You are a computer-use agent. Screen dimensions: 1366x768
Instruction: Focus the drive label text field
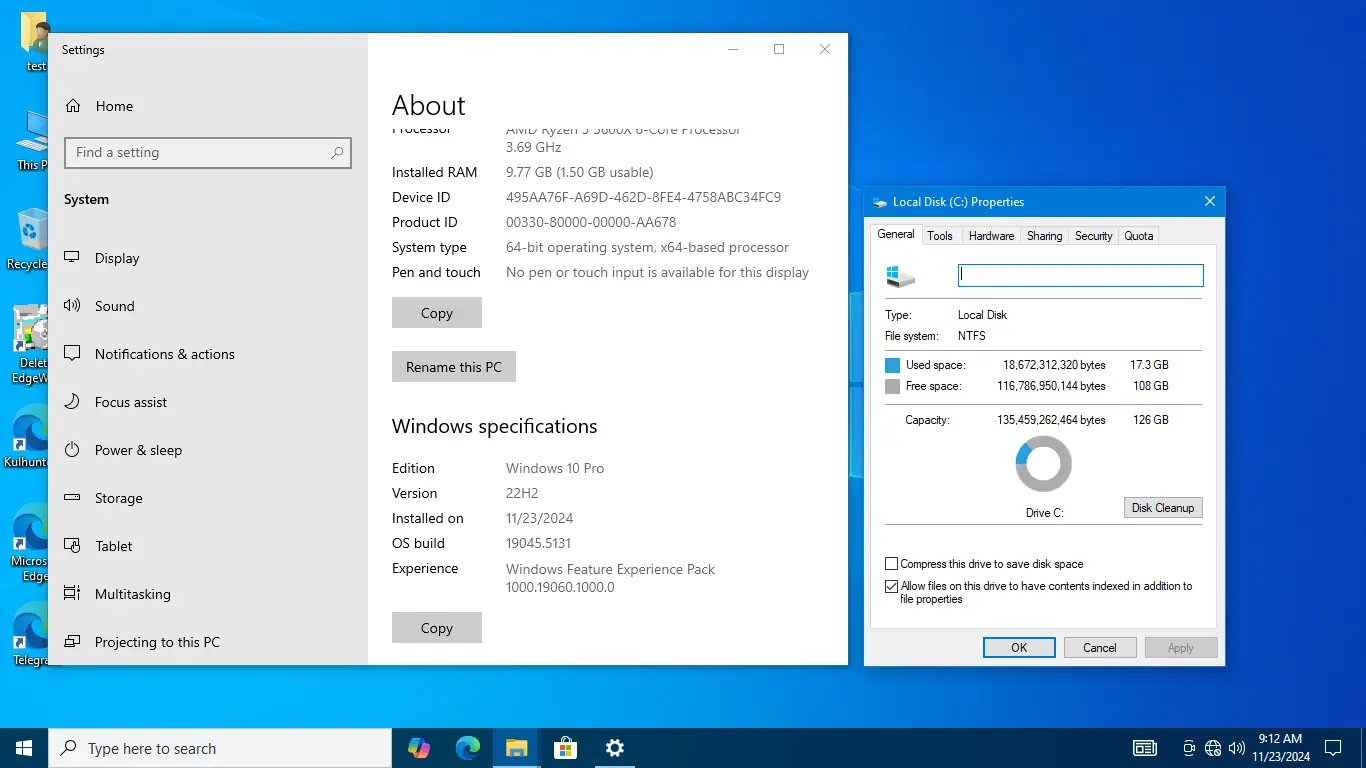pos(1081,275)
